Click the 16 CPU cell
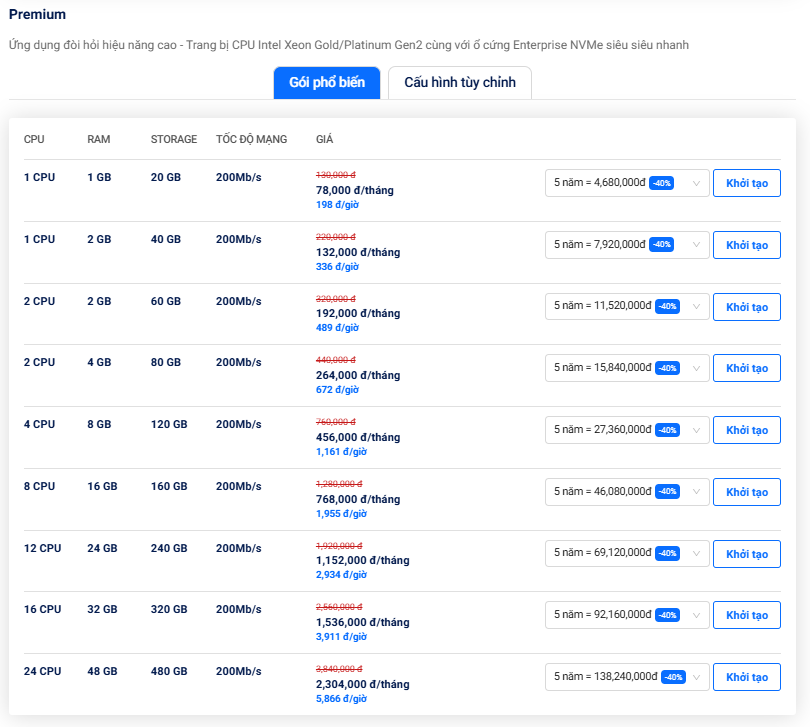 (x=42, y=609)
